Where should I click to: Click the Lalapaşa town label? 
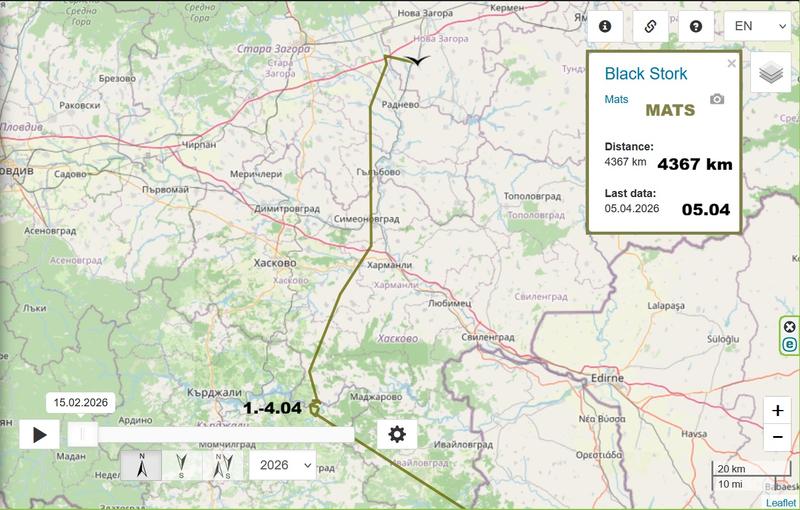pos(666,306)
